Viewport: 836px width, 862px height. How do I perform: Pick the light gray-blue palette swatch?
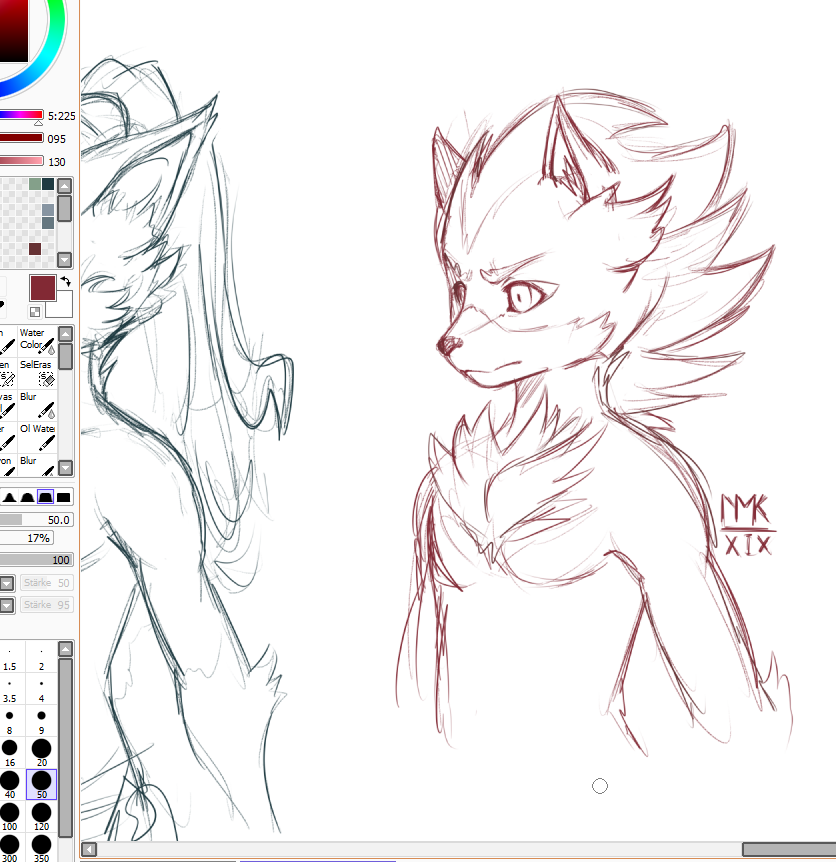point(48,209)
